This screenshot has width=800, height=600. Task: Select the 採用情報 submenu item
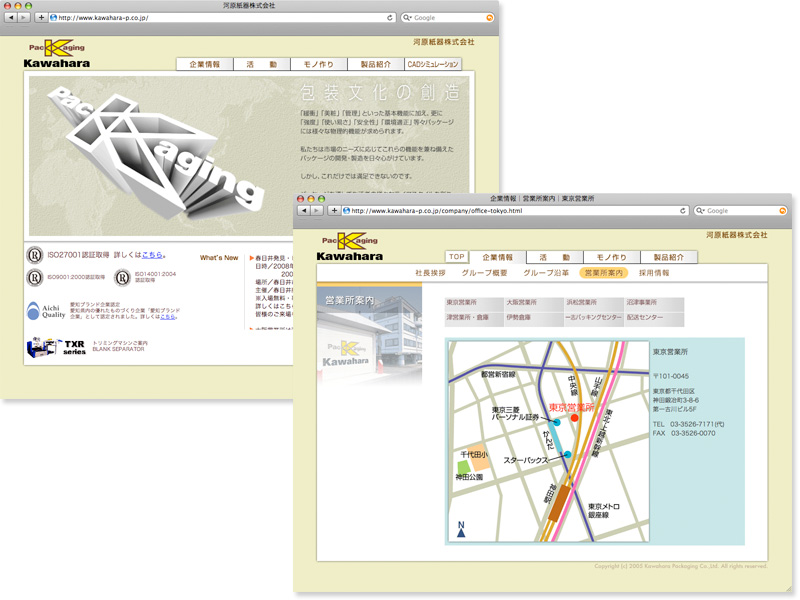point(654,272)
